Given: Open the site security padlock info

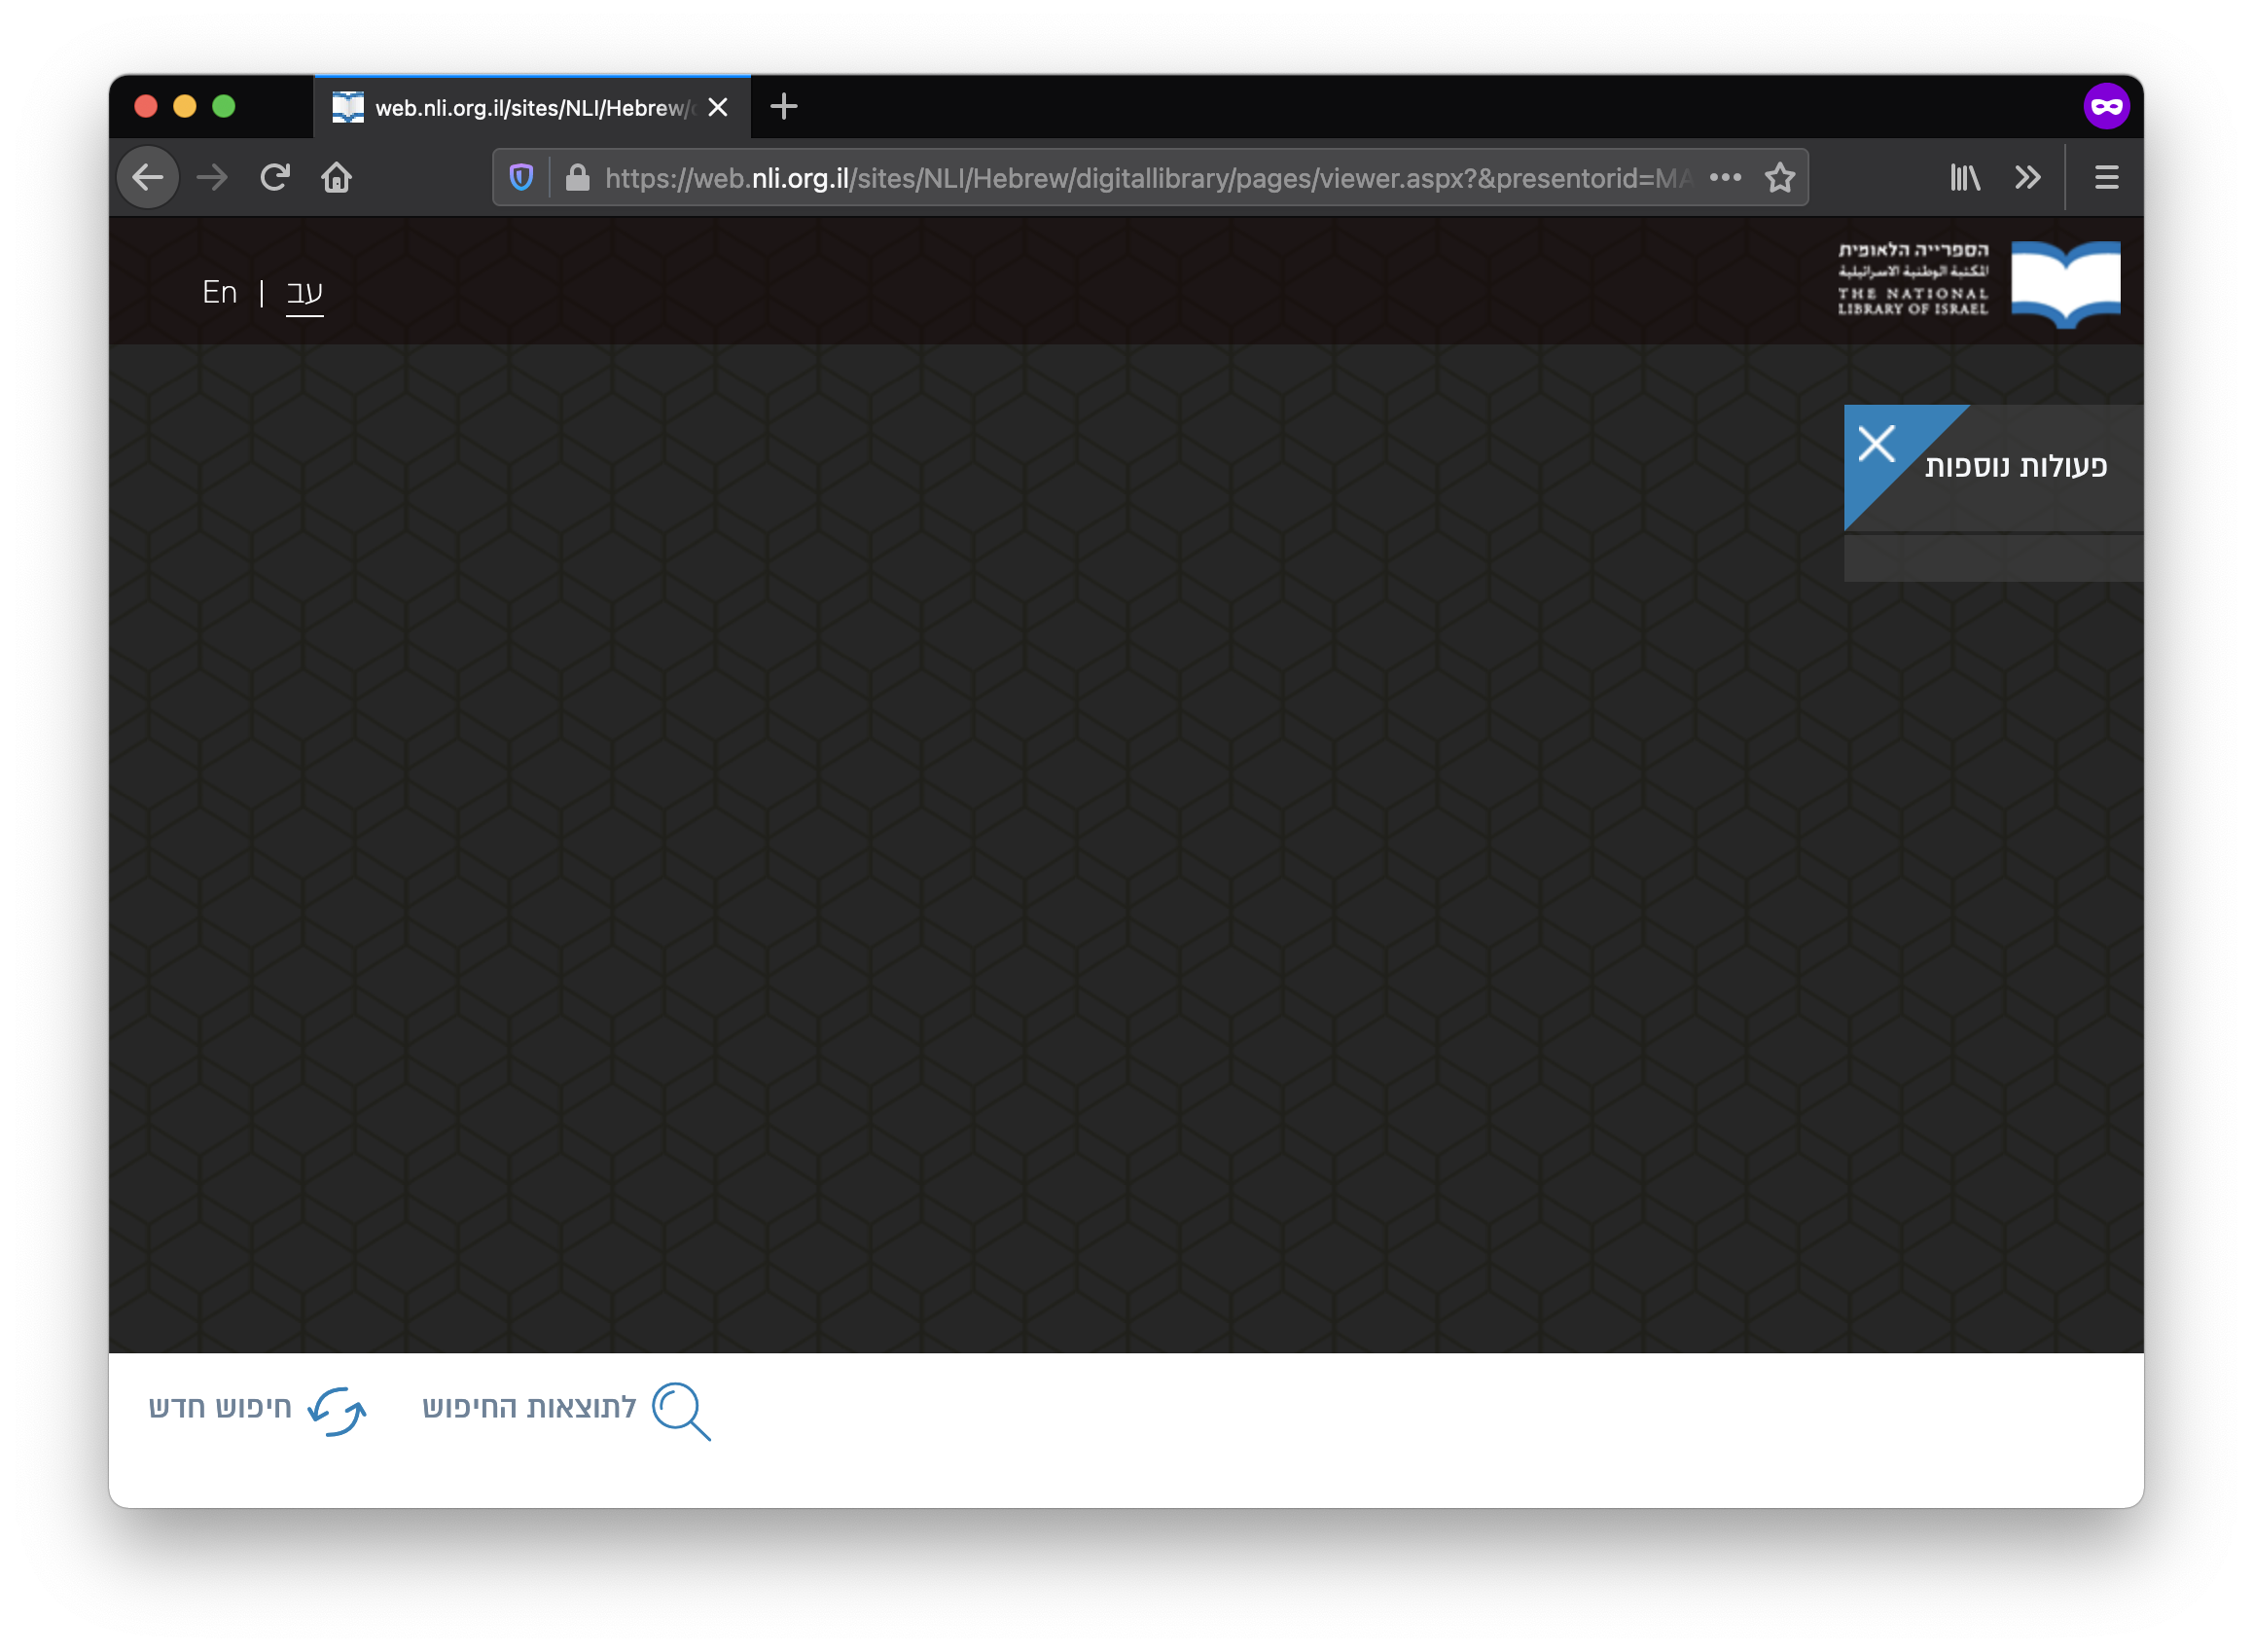Looking at the screenshot, I should tap(575, 177).
